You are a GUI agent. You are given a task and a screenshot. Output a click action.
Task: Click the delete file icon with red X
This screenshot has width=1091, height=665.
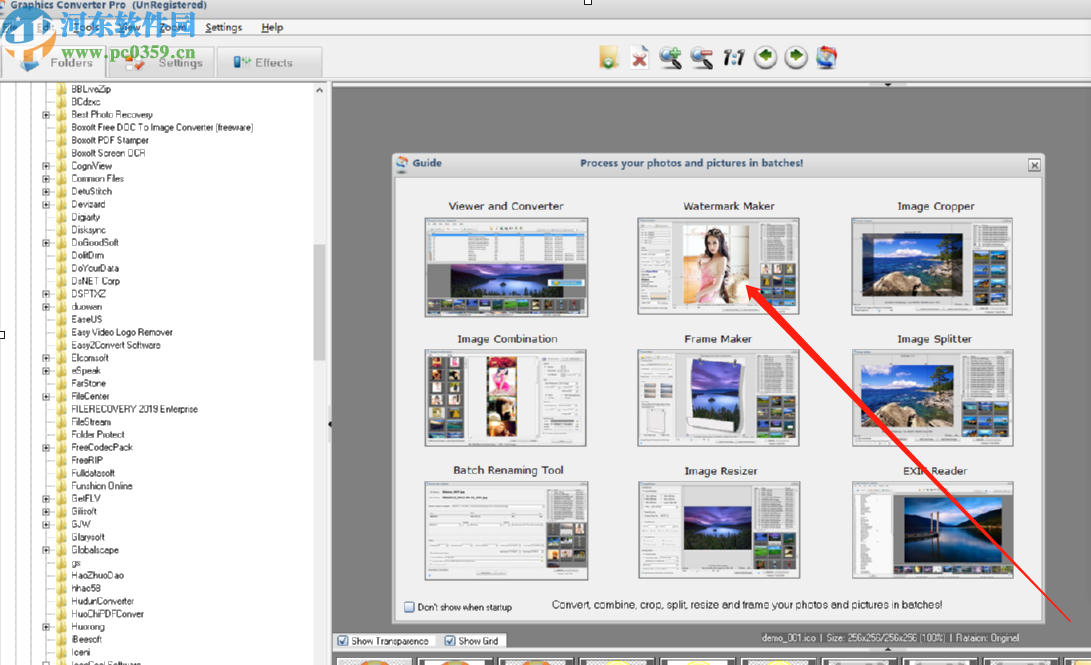[640, 58]
